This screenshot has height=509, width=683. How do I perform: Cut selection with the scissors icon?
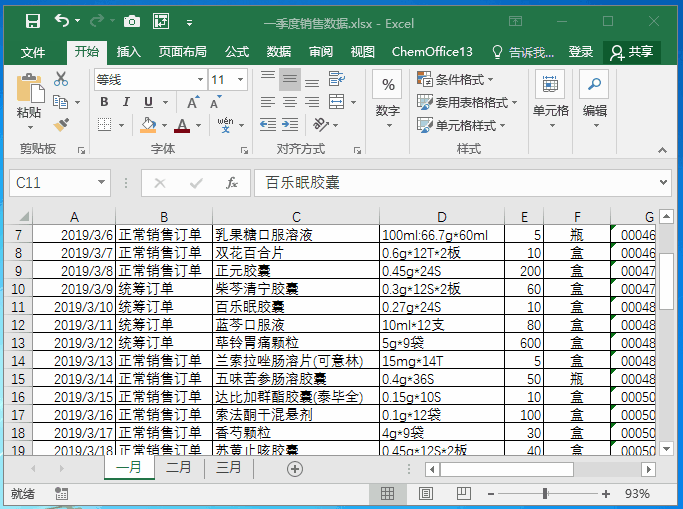[x=61, y=79]
